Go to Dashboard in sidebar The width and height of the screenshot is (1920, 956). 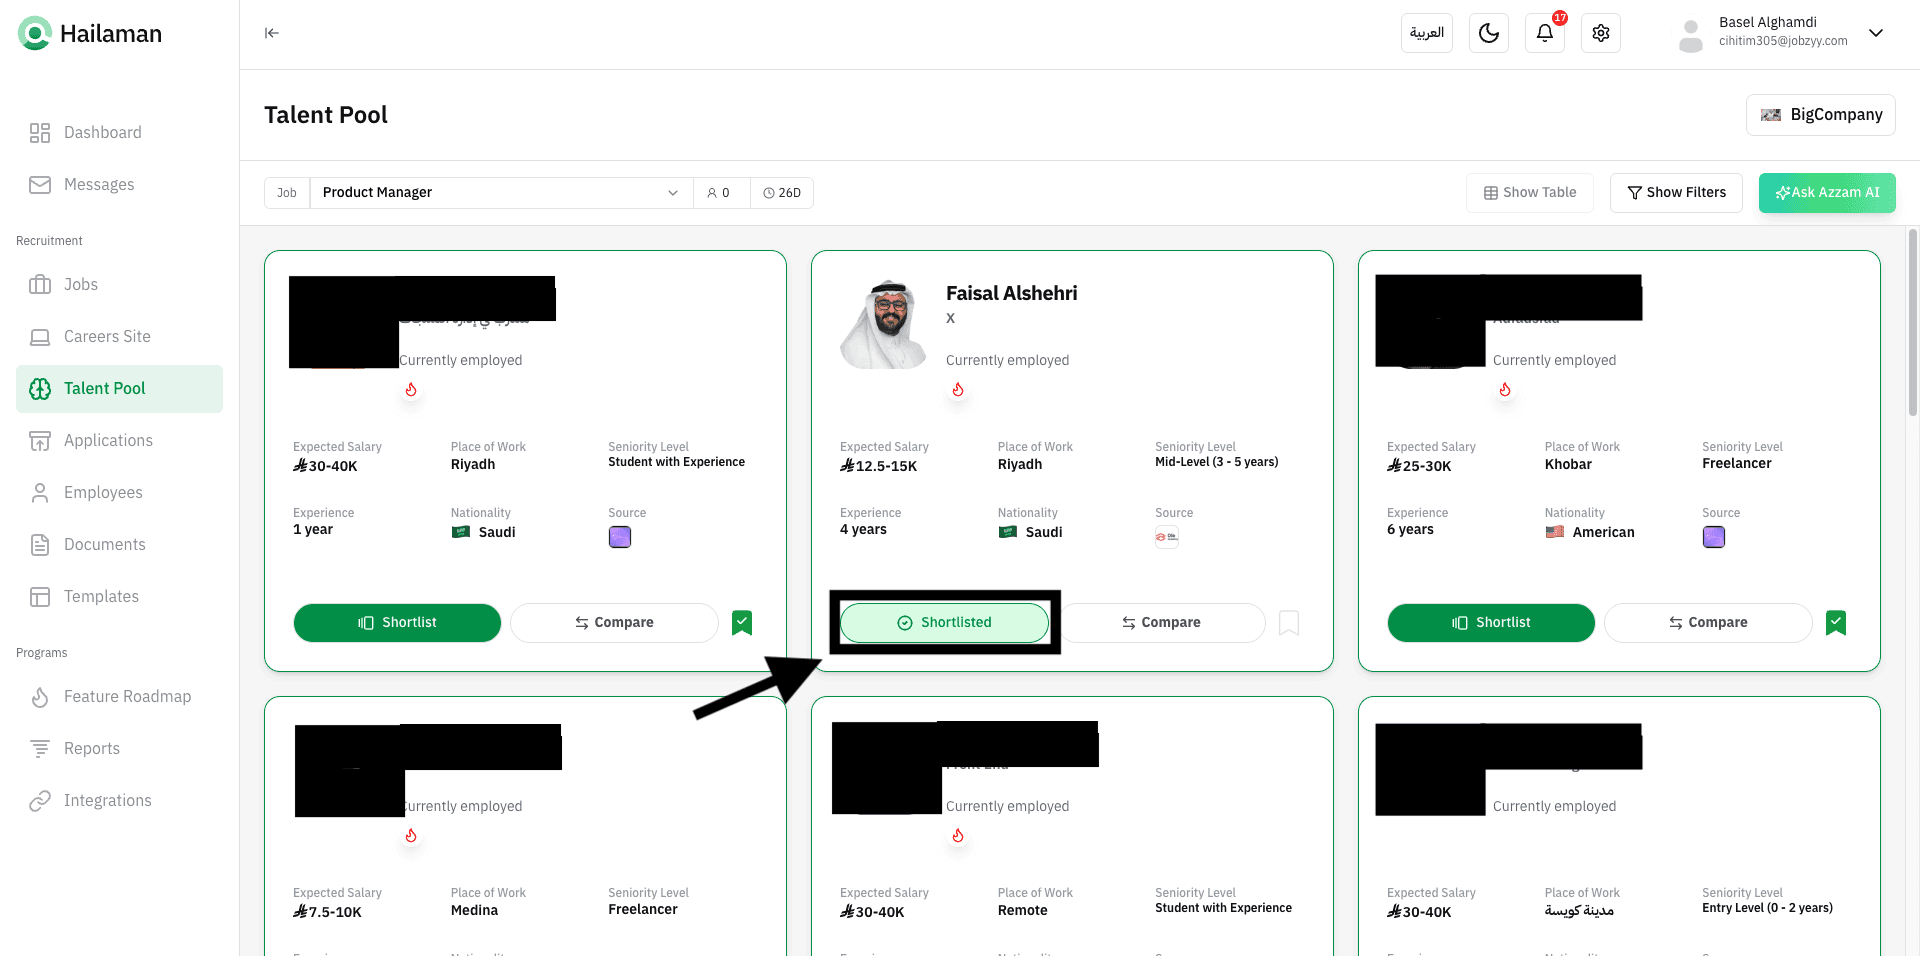(x=119, y=133)
